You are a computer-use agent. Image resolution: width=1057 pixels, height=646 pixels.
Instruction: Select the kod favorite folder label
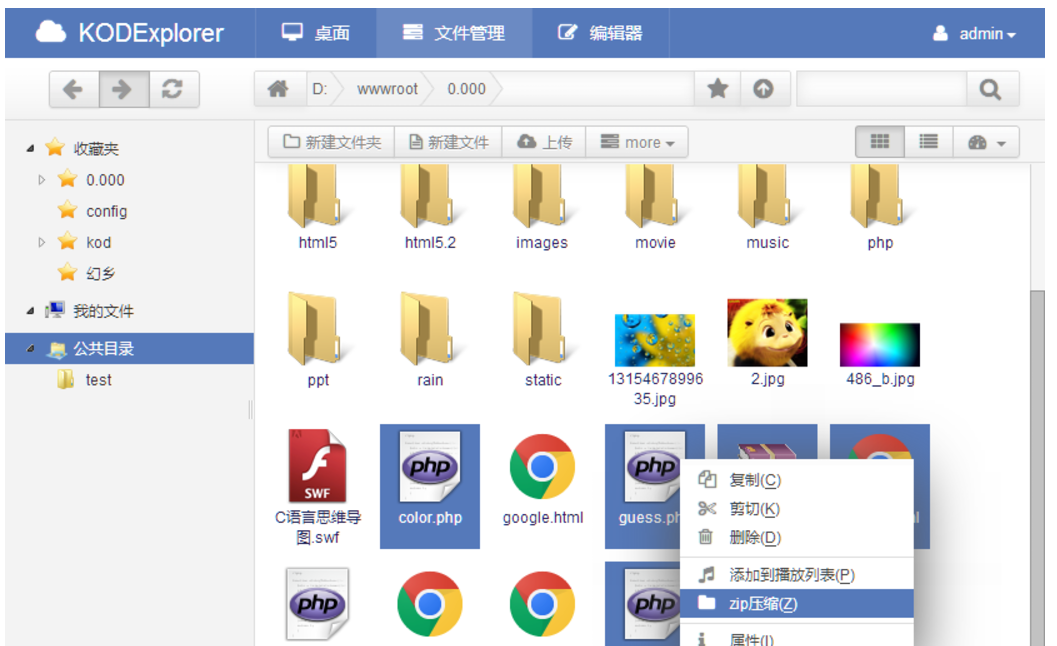pos(98,242)
